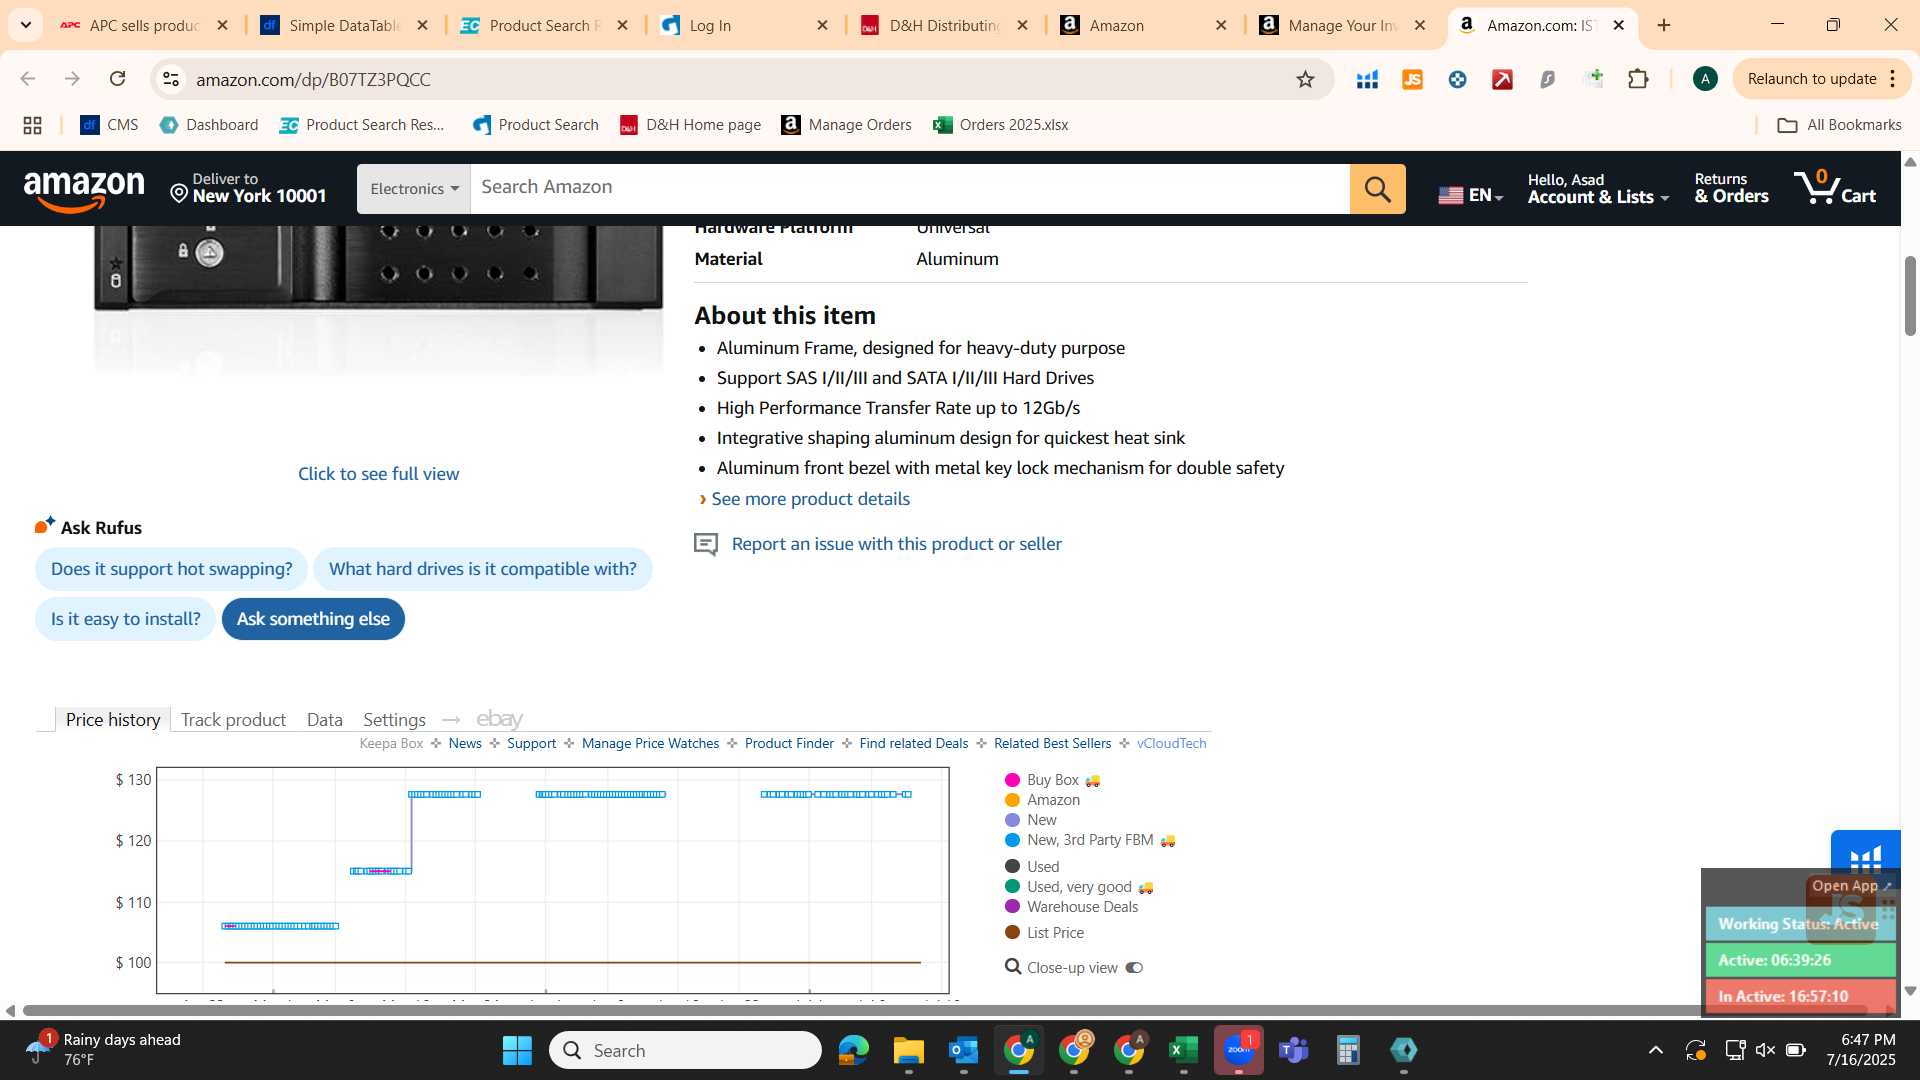
Task: Open Keepa Settings tab
Action: pos(394,720)
